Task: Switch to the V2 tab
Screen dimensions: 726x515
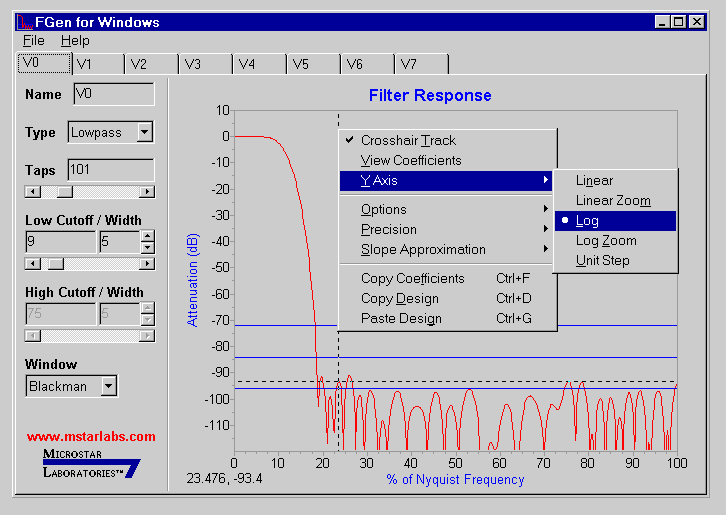Action: pyautogui.click(x=152, y=64)
